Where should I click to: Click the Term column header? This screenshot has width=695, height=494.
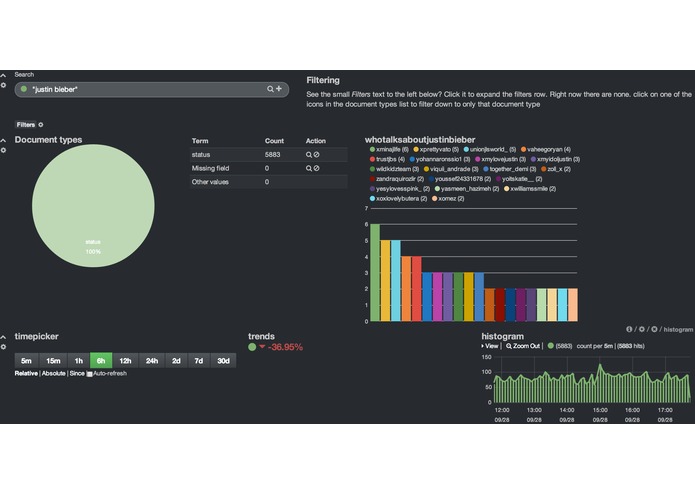click(x=200, y=141)
